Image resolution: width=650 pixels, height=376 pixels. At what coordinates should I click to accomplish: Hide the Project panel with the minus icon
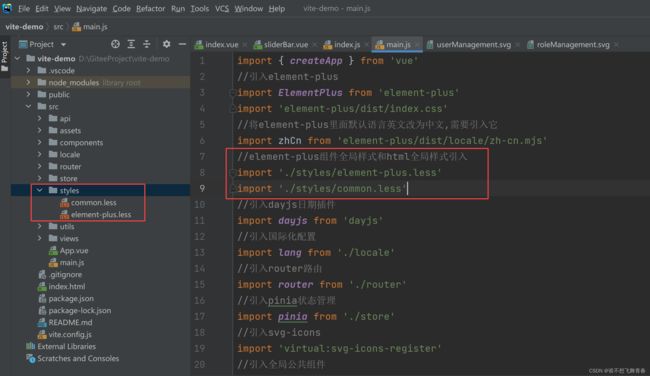pos(182,44)
